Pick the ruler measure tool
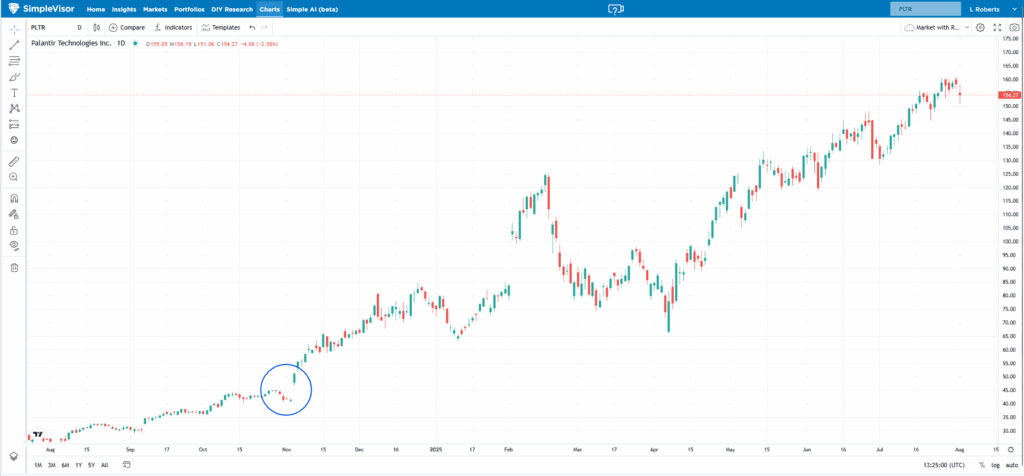The width and height of the screenshot is (1024, 476). coord(14,161)
